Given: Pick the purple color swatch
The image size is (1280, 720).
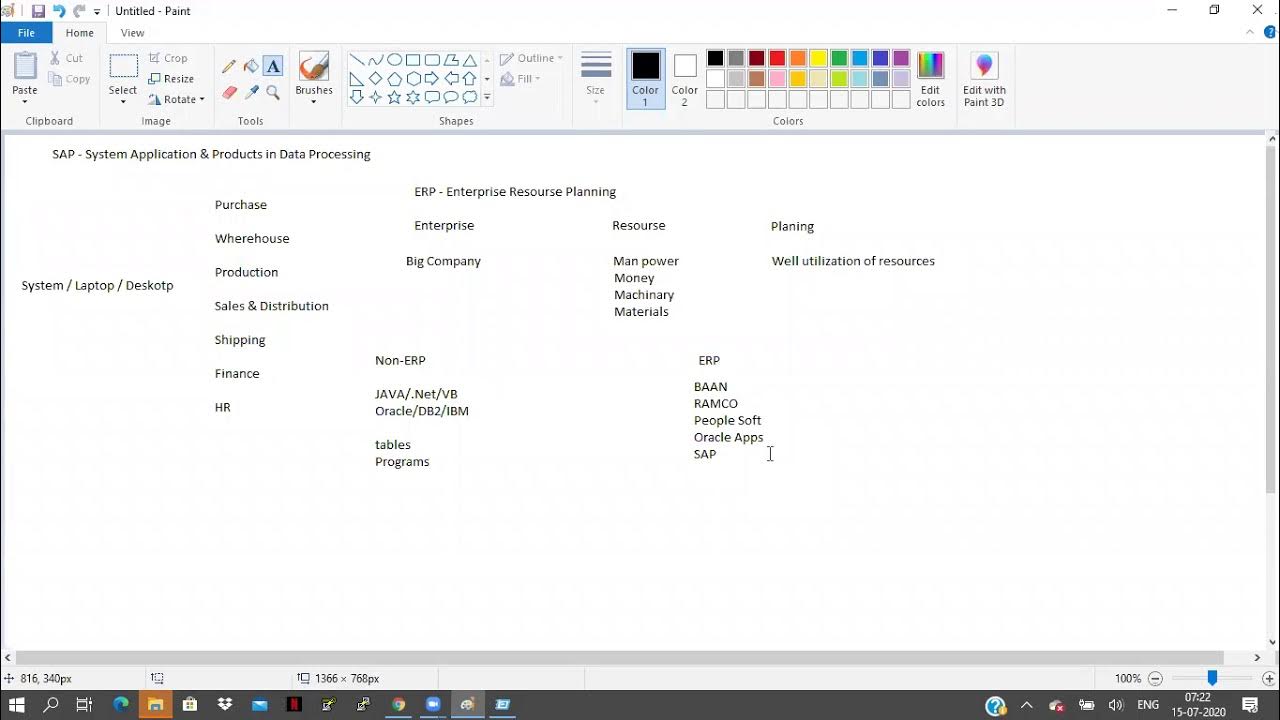Looking at the screenshot, I should click(901, 59).
